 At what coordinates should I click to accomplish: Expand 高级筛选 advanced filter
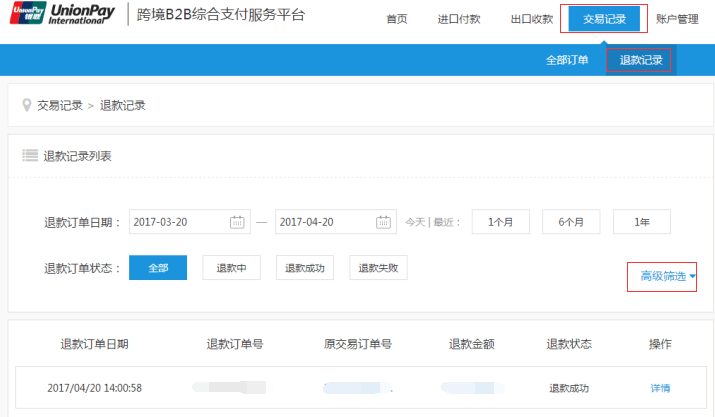(x=668, y=276)
